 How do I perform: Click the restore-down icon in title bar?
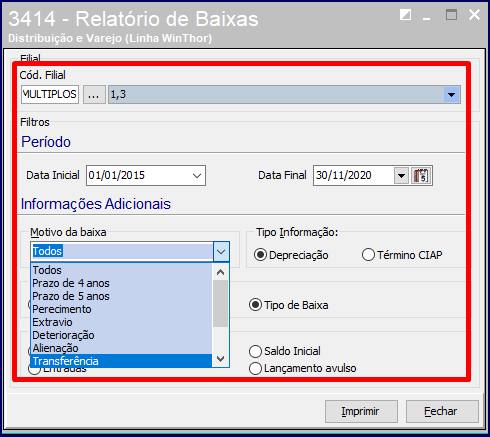405,15
